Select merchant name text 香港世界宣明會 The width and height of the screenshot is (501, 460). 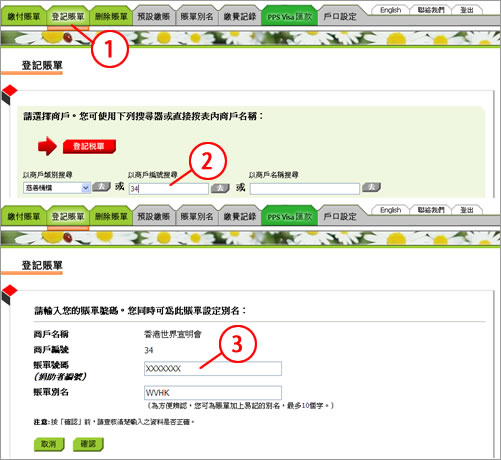[173, 334]
